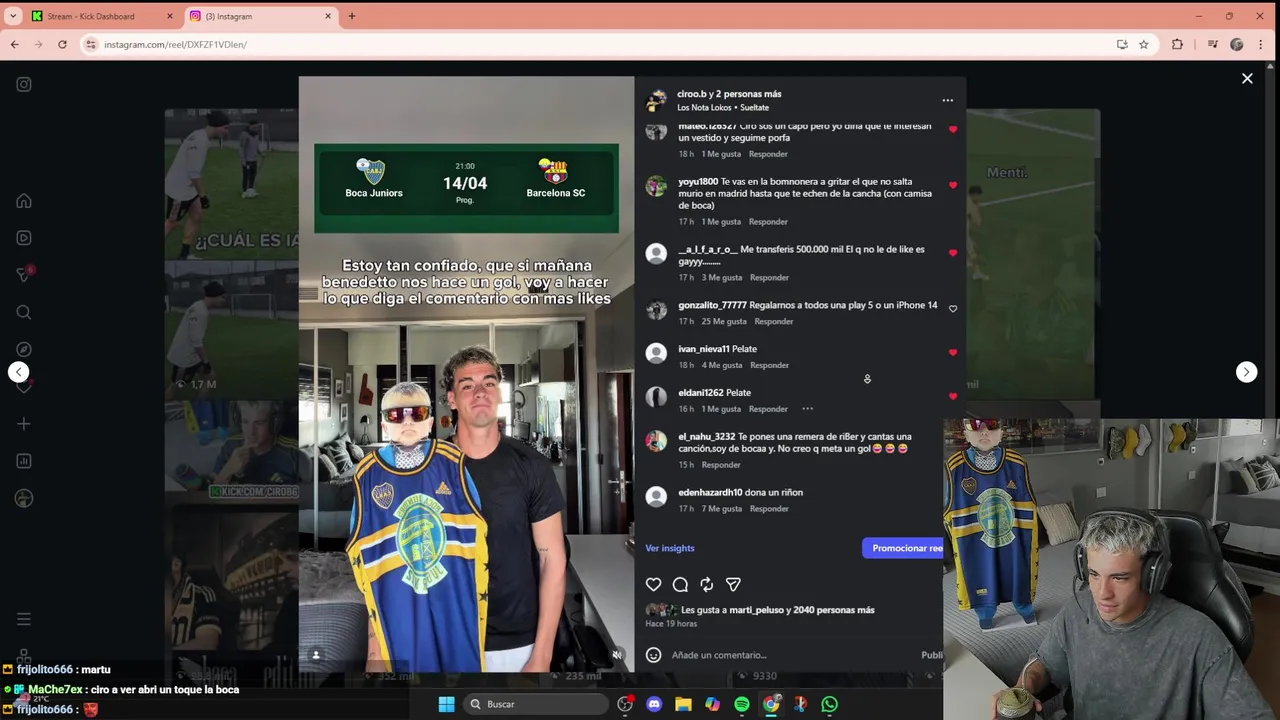Open media controls icon in Chrome toolbar

[1212, 44]
